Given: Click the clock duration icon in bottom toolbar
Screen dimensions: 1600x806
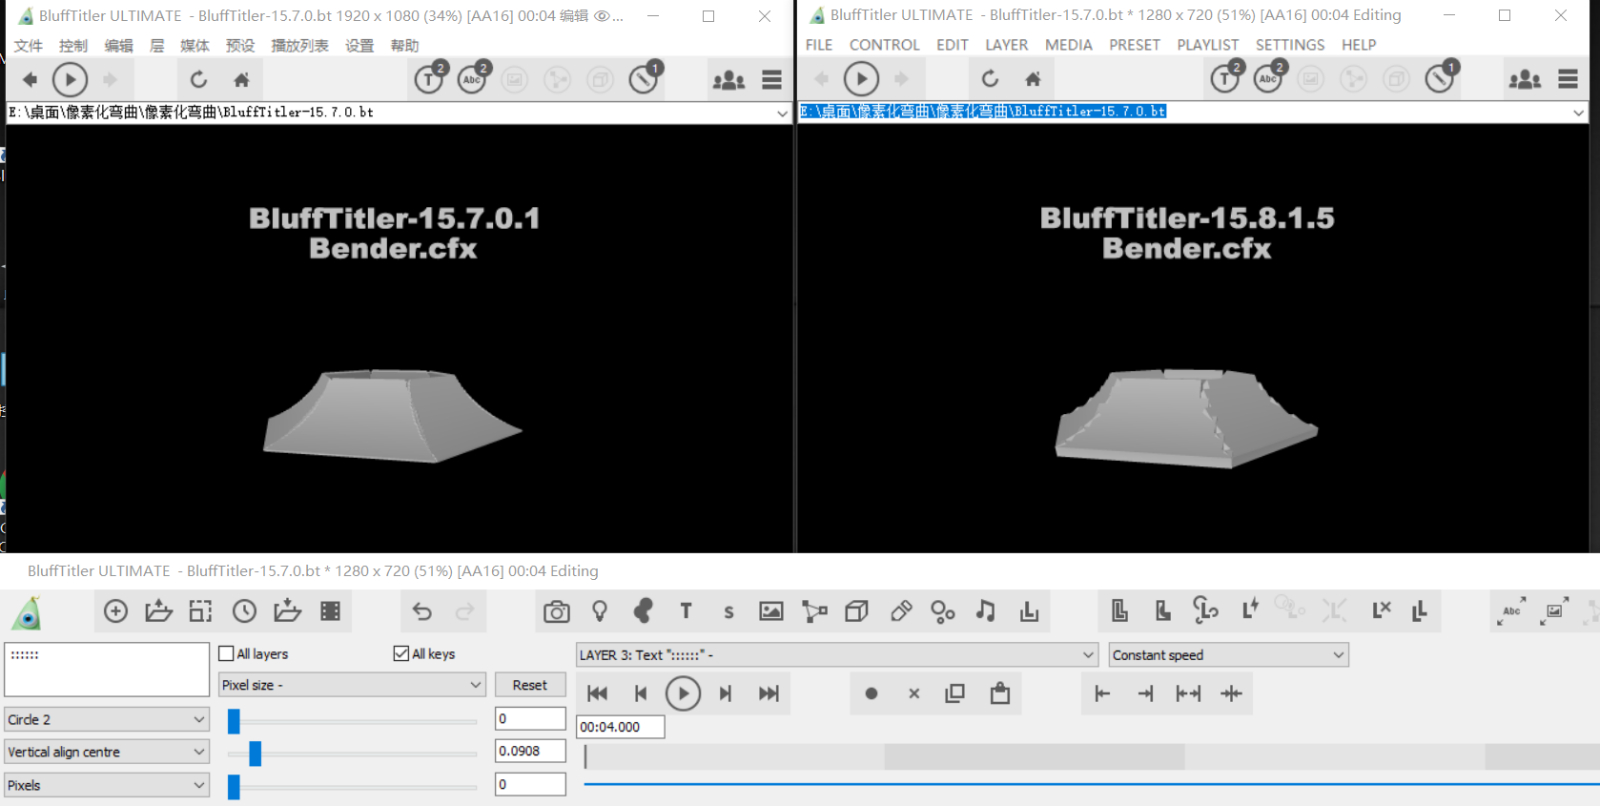Looking at the screenshot, I should (x=245, y=611).
